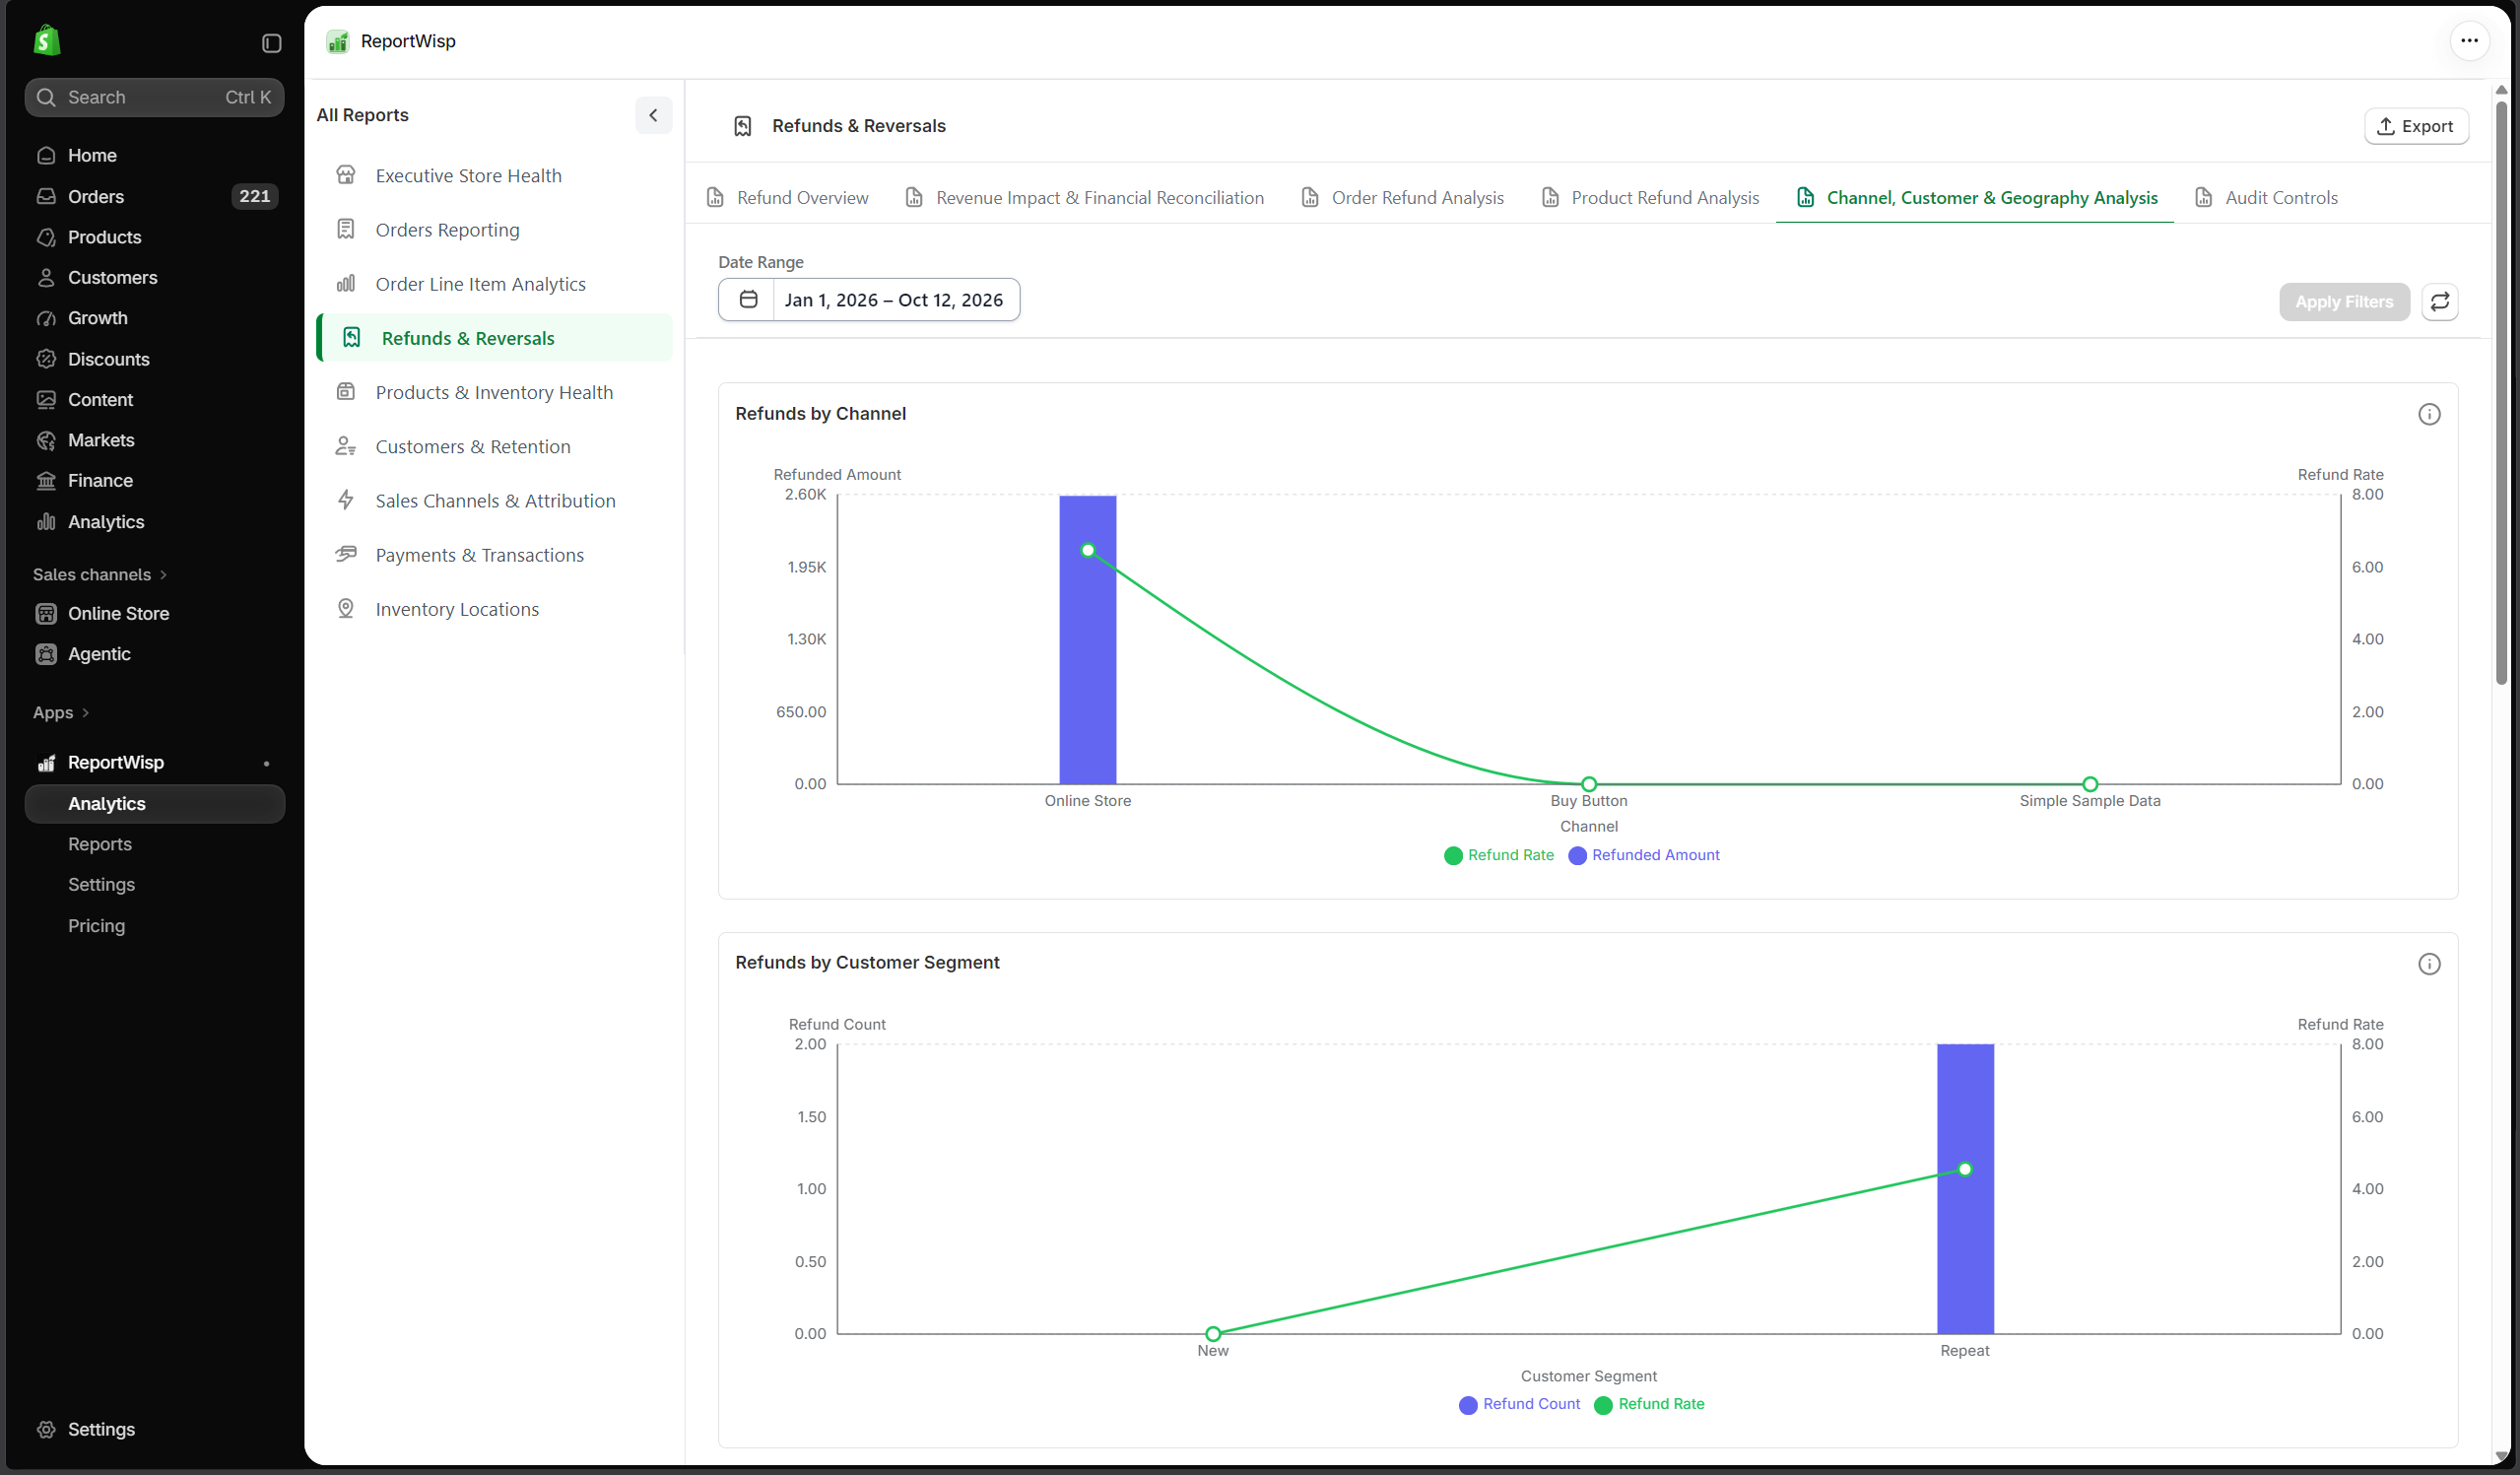Open Refunds by Channel info icon

tap(2429, 414)
